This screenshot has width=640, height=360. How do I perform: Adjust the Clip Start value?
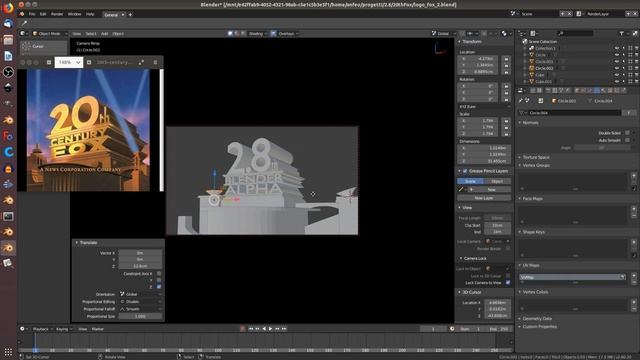tap(497, 225)
